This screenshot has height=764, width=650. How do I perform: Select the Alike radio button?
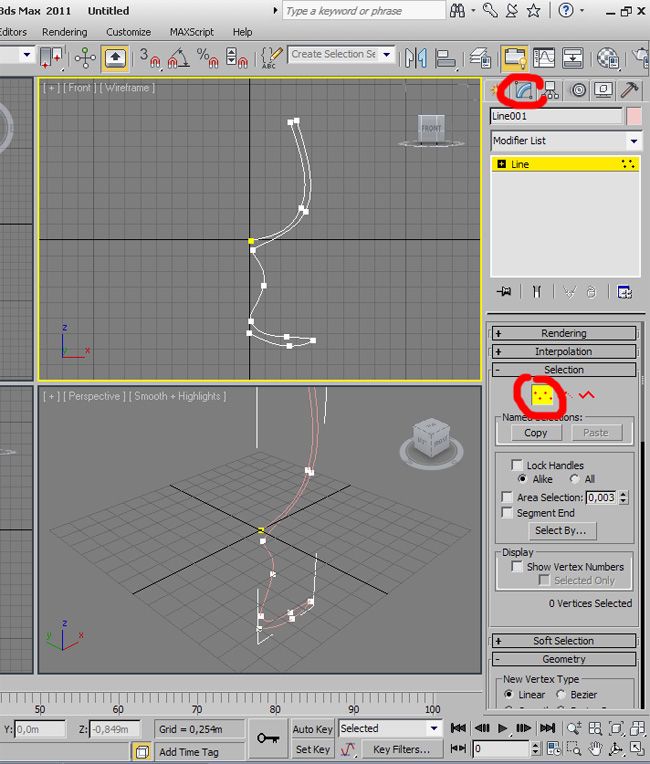point(522,479)
